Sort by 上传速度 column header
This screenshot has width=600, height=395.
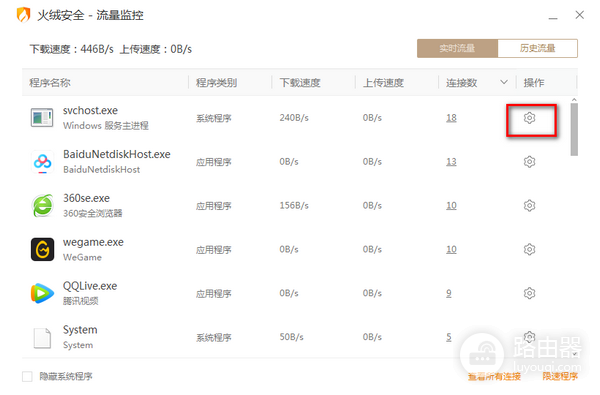(x=383, y=83)
